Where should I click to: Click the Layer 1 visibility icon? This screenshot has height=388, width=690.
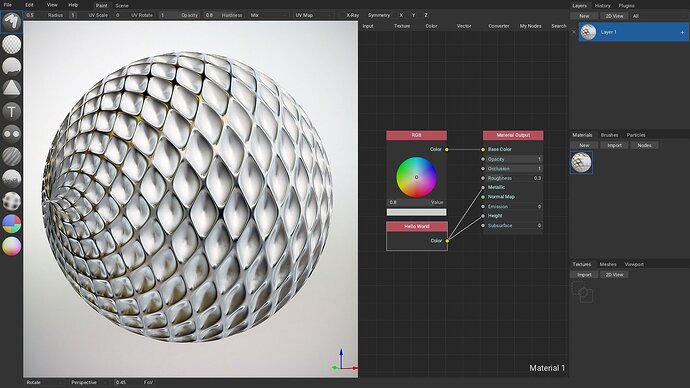point(573,32)
